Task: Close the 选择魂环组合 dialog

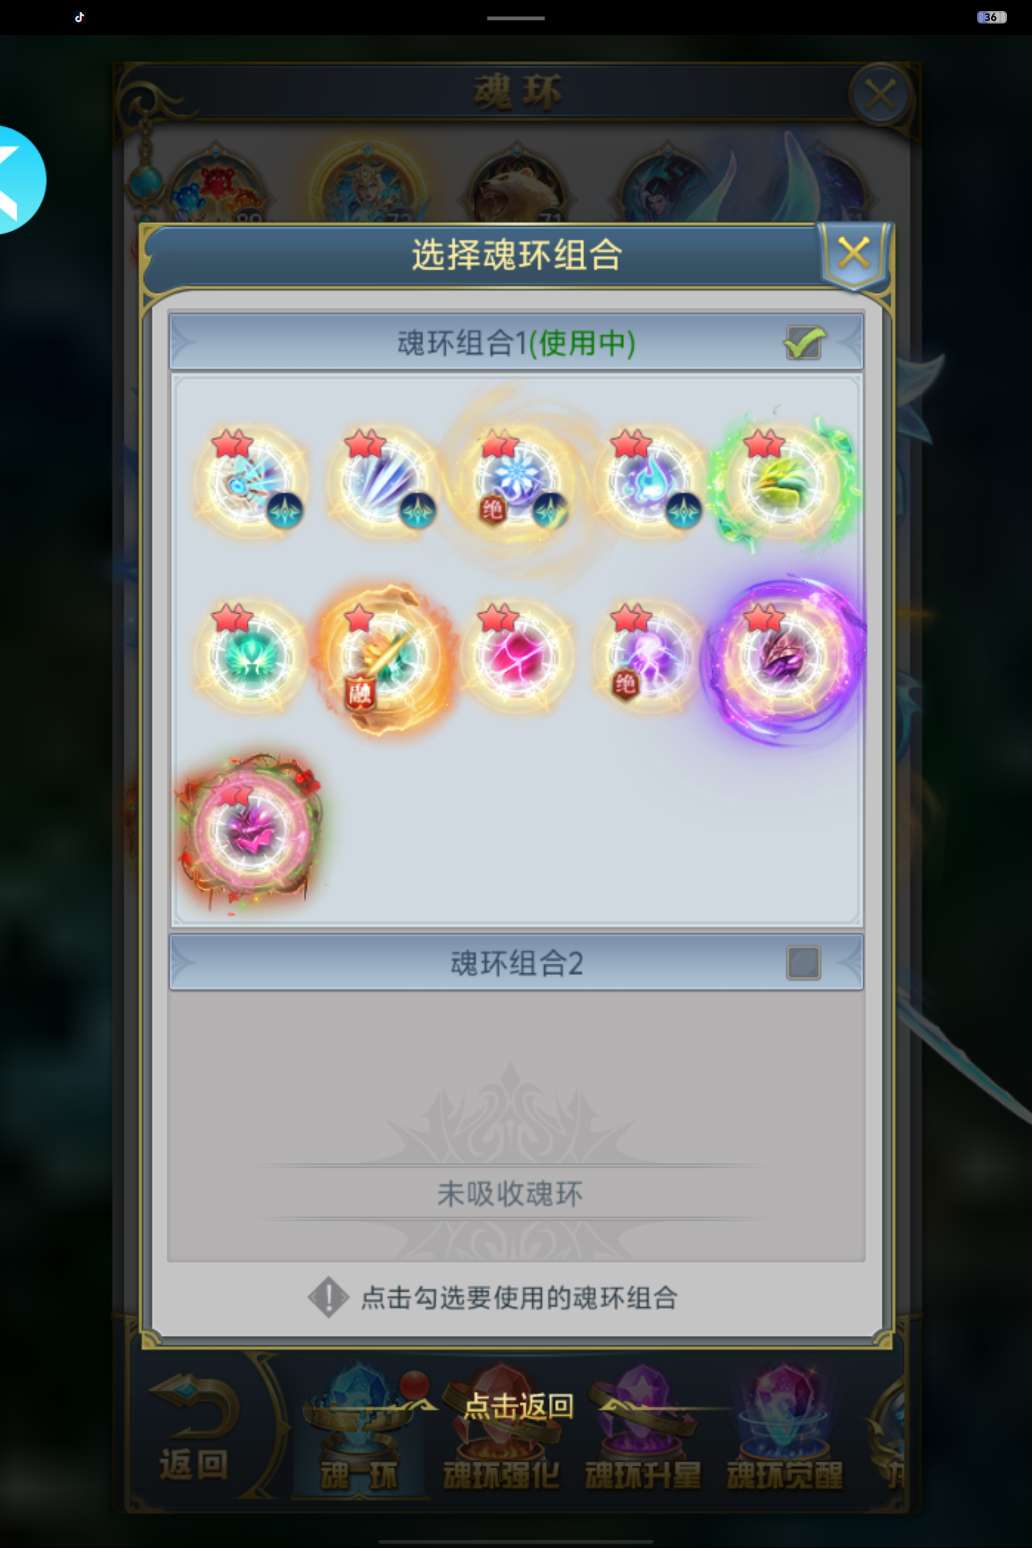Action: (x=853, y=254)
